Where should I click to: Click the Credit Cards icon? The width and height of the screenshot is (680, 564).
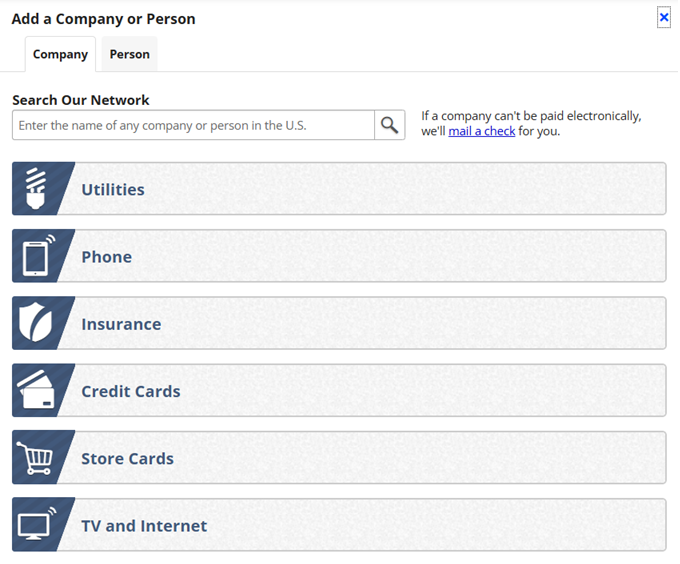[x=35, y=391]
